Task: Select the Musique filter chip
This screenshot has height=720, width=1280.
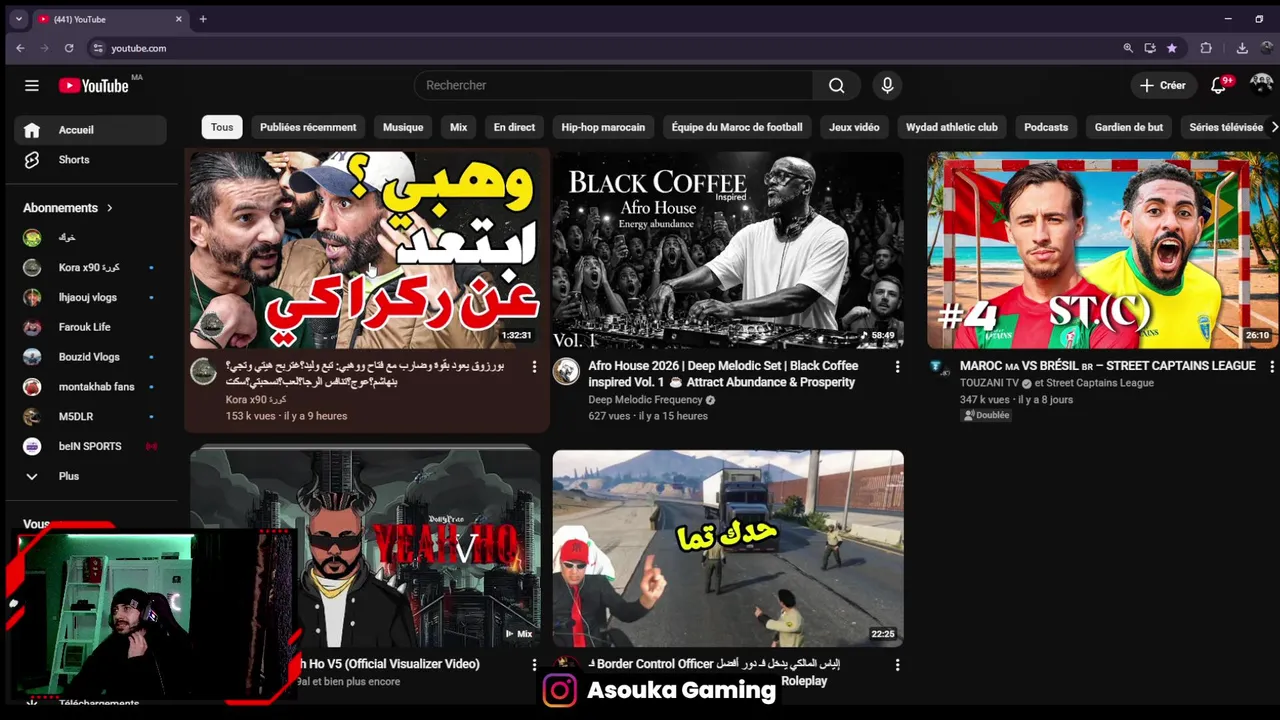Action: [x=403, y=127]
